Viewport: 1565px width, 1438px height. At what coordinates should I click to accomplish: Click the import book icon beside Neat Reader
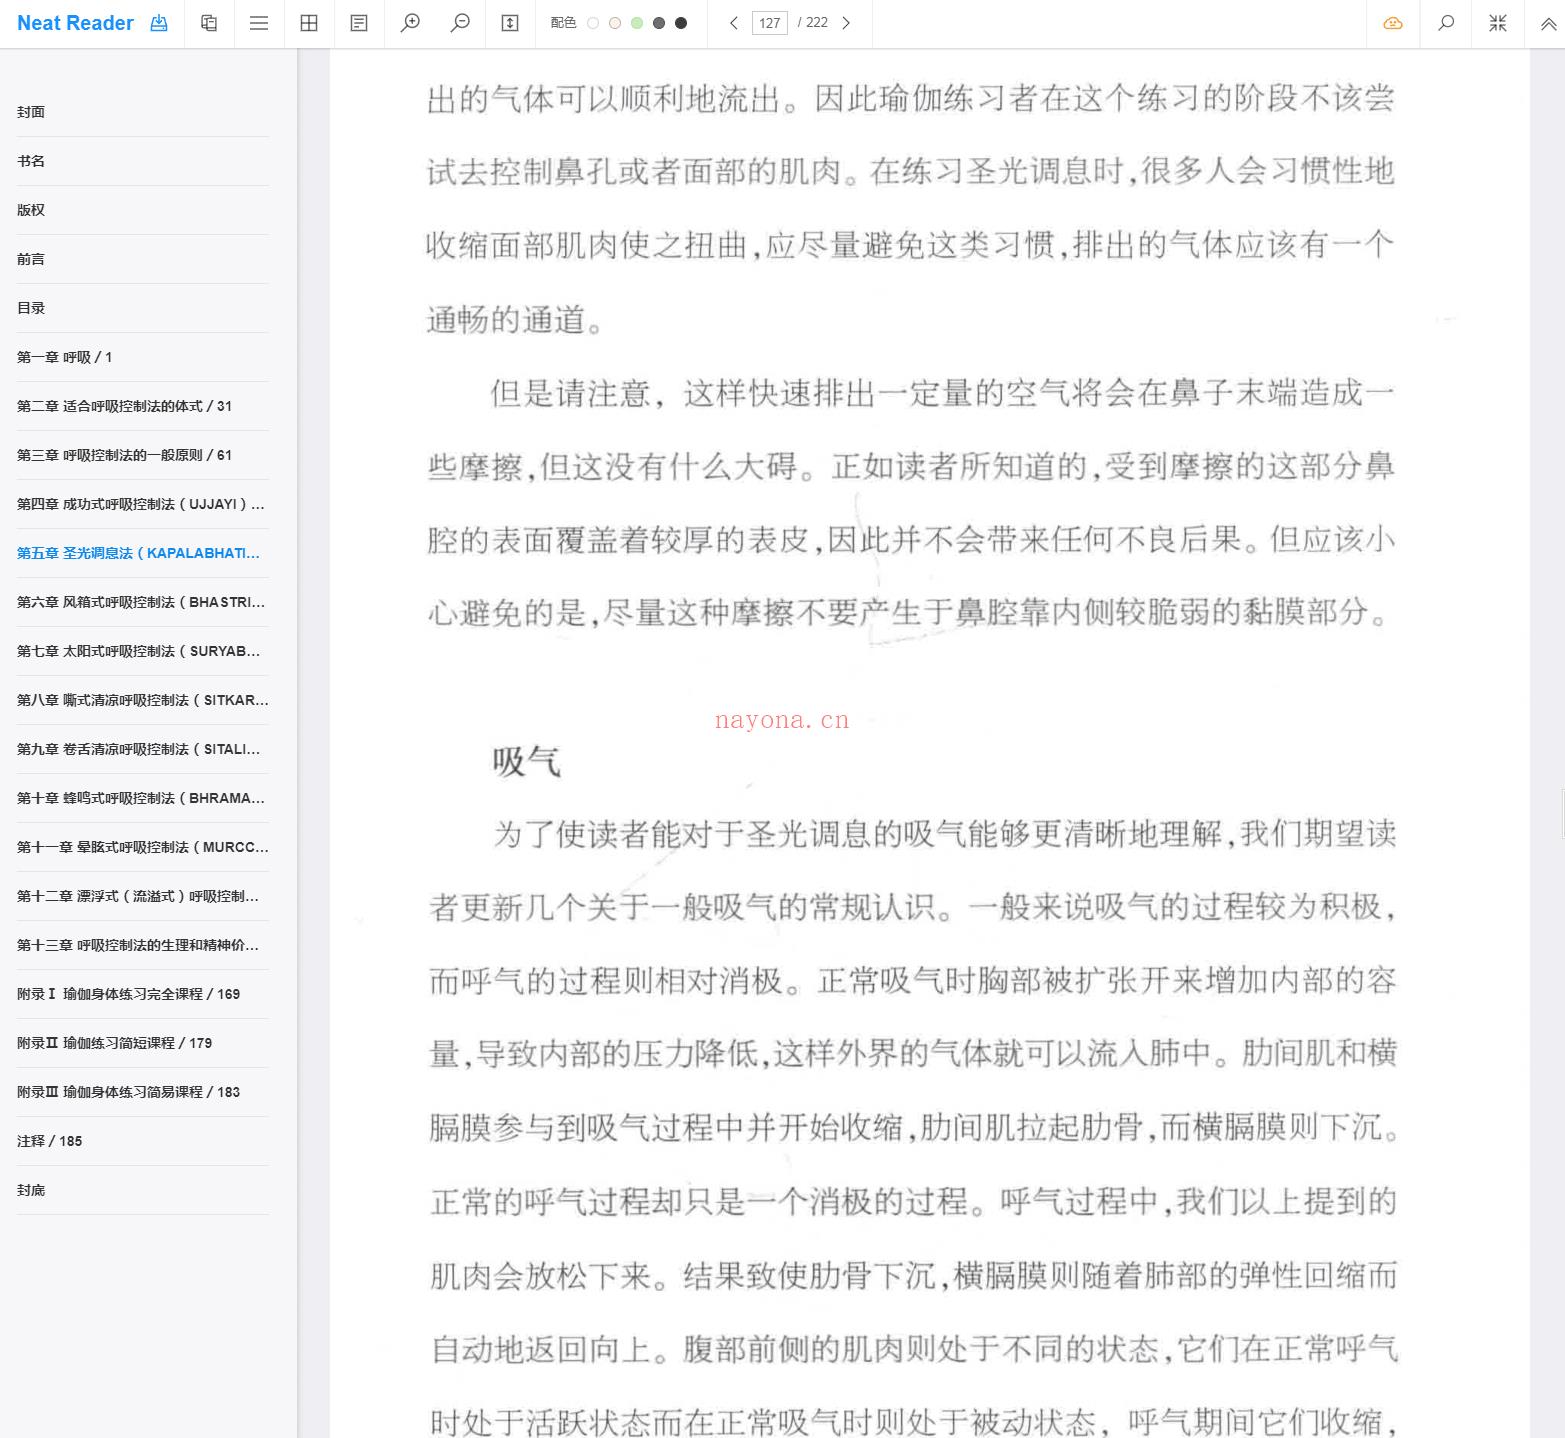point(159,23)
